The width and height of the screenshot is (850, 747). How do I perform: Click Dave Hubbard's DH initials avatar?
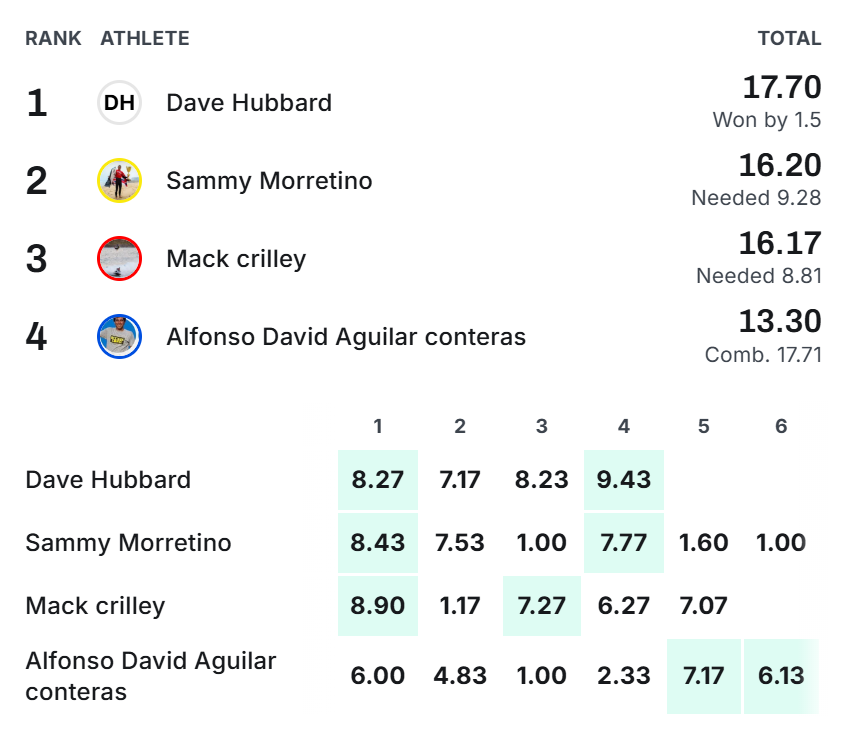(x=119, y=102)
